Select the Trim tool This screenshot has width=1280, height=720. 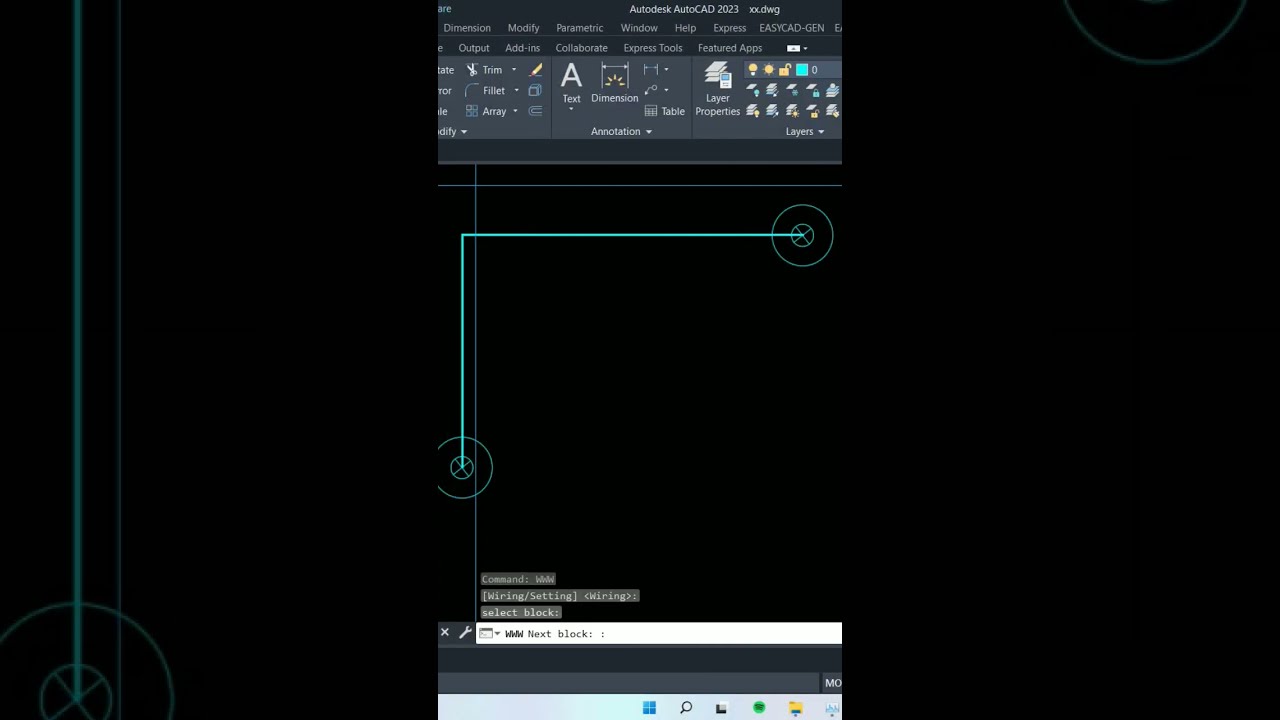(x=484, y=70)
